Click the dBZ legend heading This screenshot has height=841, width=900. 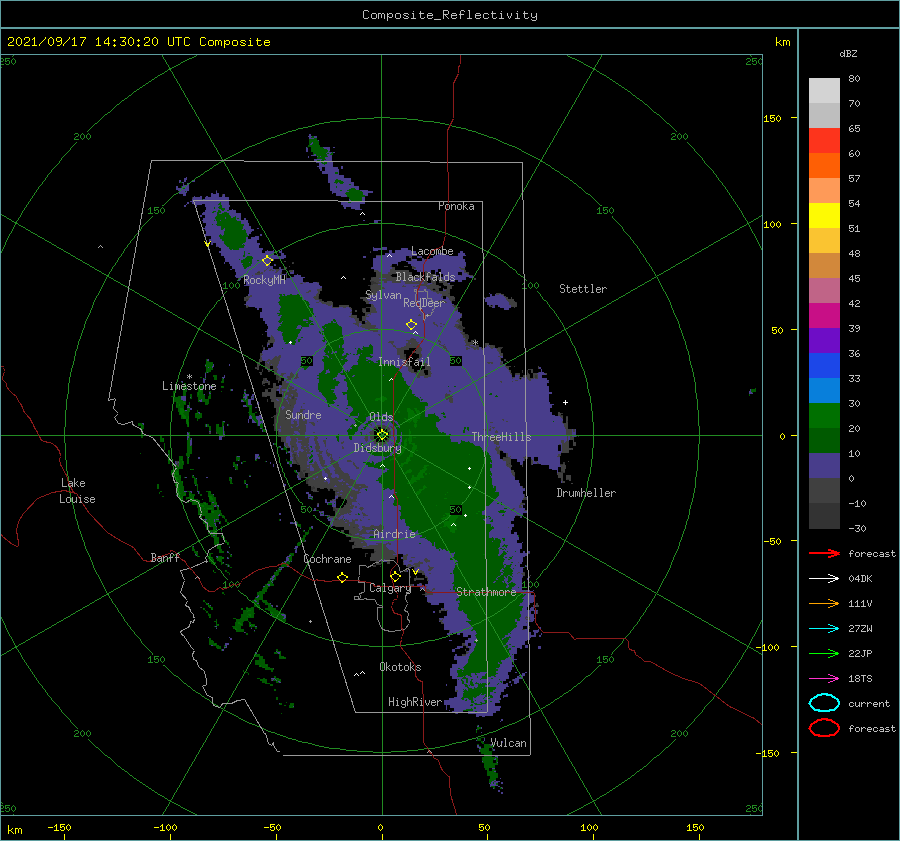[x=848, y=53]
